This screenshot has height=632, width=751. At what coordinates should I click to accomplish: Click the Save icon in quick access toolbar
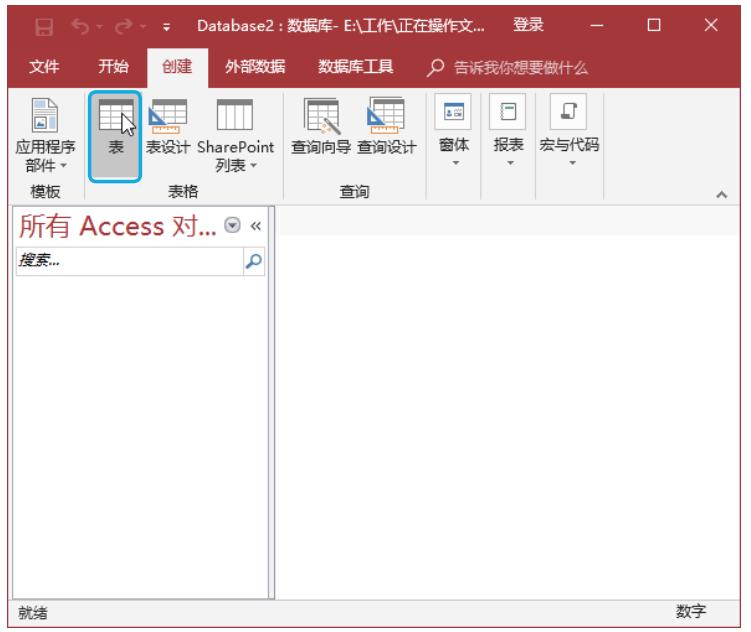(44, 27)
